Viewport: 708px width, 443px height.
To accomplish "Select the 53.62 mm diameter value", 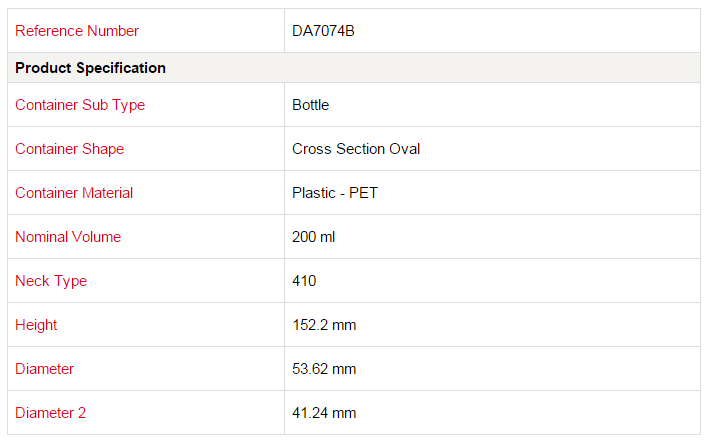I will 324,369.
